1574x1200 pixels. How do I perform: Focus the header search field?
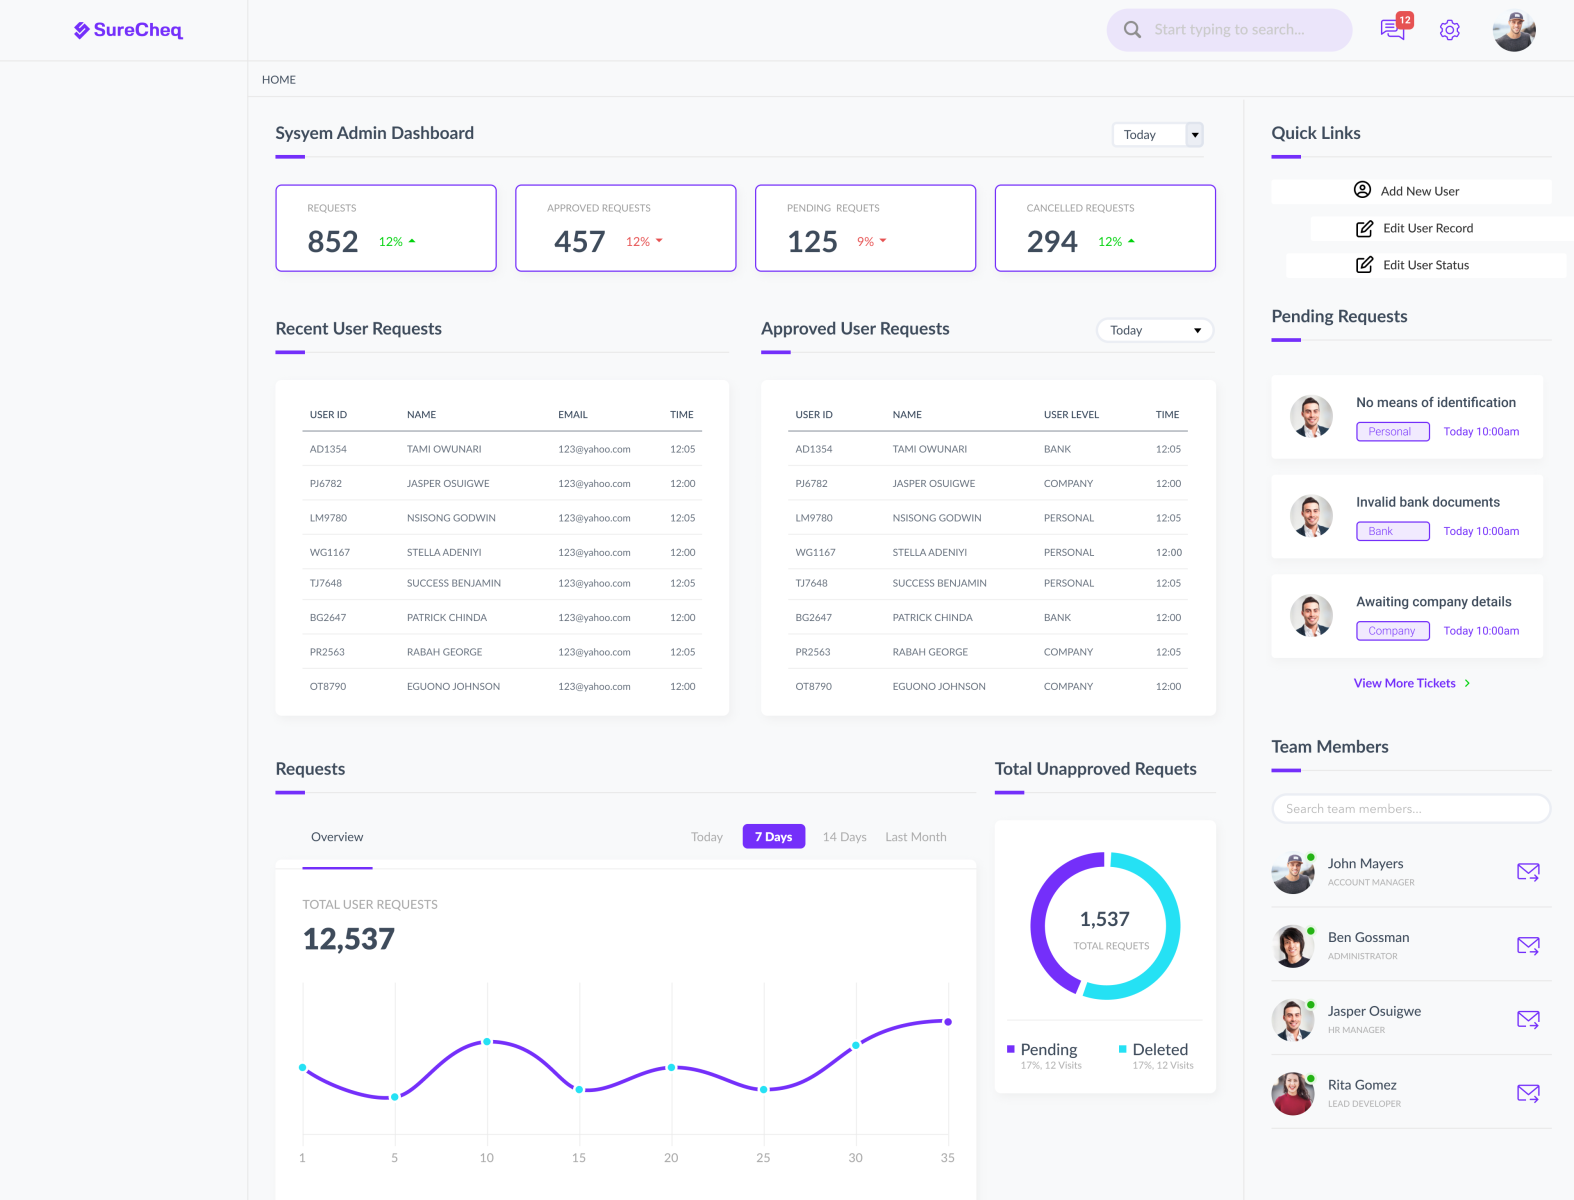[x=1230, y=30]
